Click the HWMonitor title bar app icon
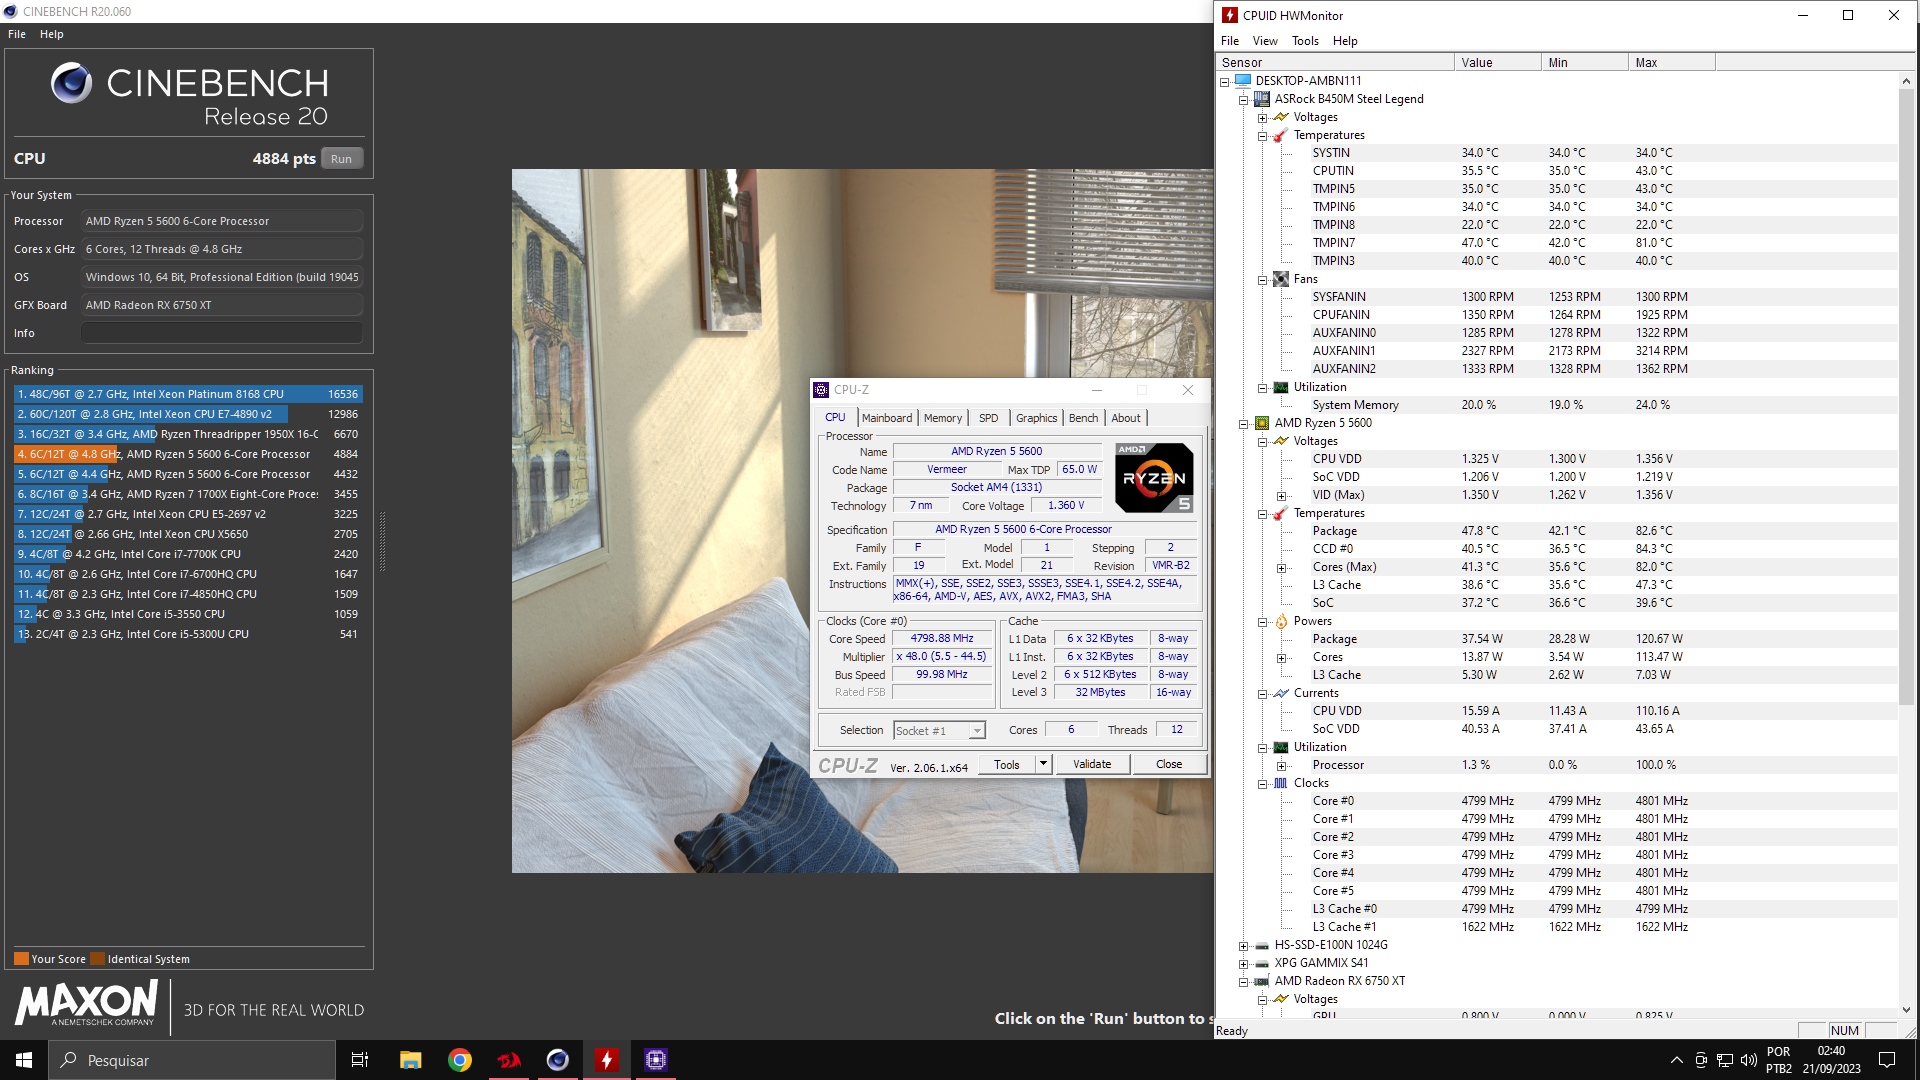The height and width of the screenshot is (1080, 1920). click(x=1230, y=15)
